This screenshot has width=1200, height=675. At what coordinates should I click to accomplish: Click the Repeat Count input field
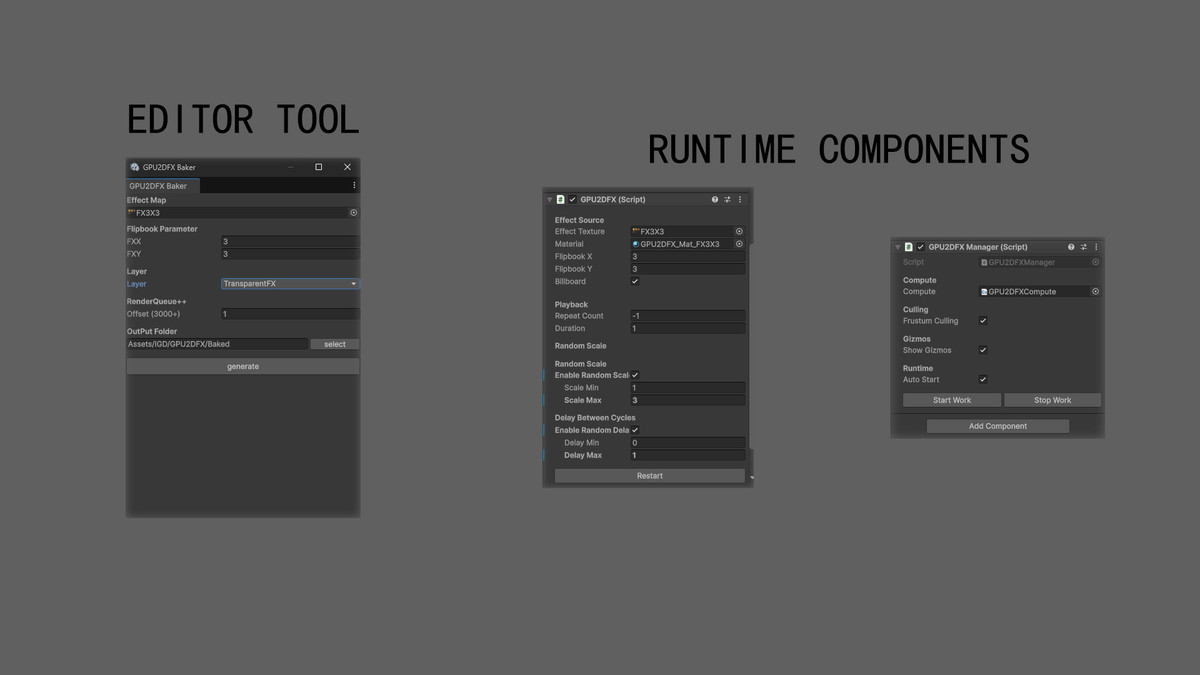click(687, 316)
